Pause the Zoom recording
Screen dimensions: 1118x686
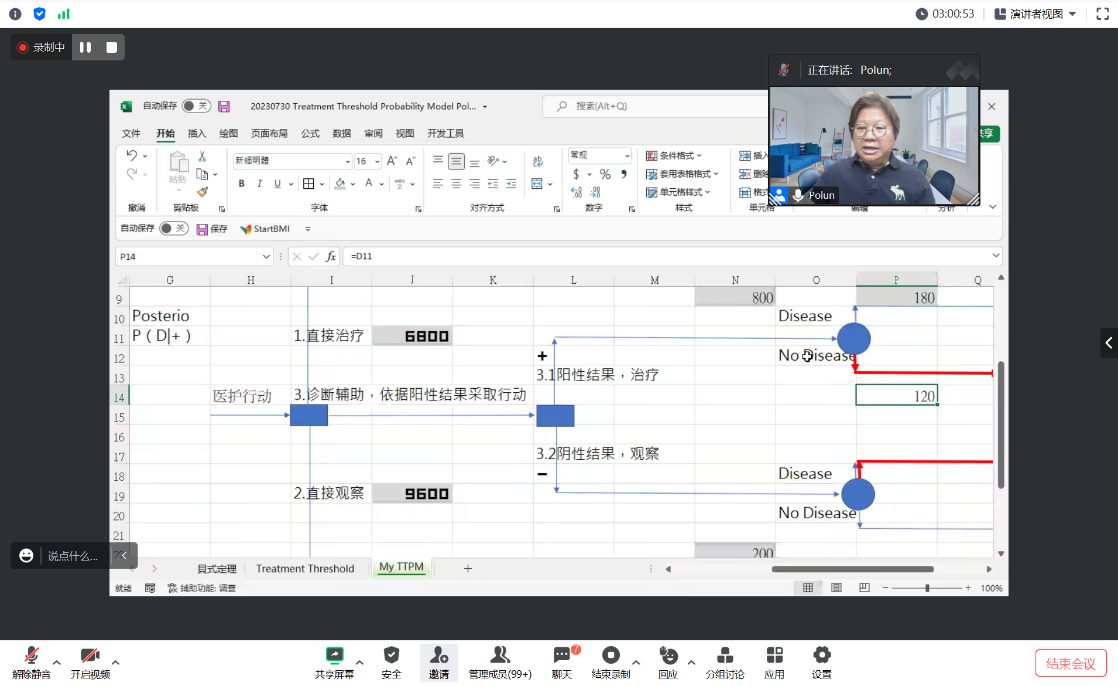point(86,47)
